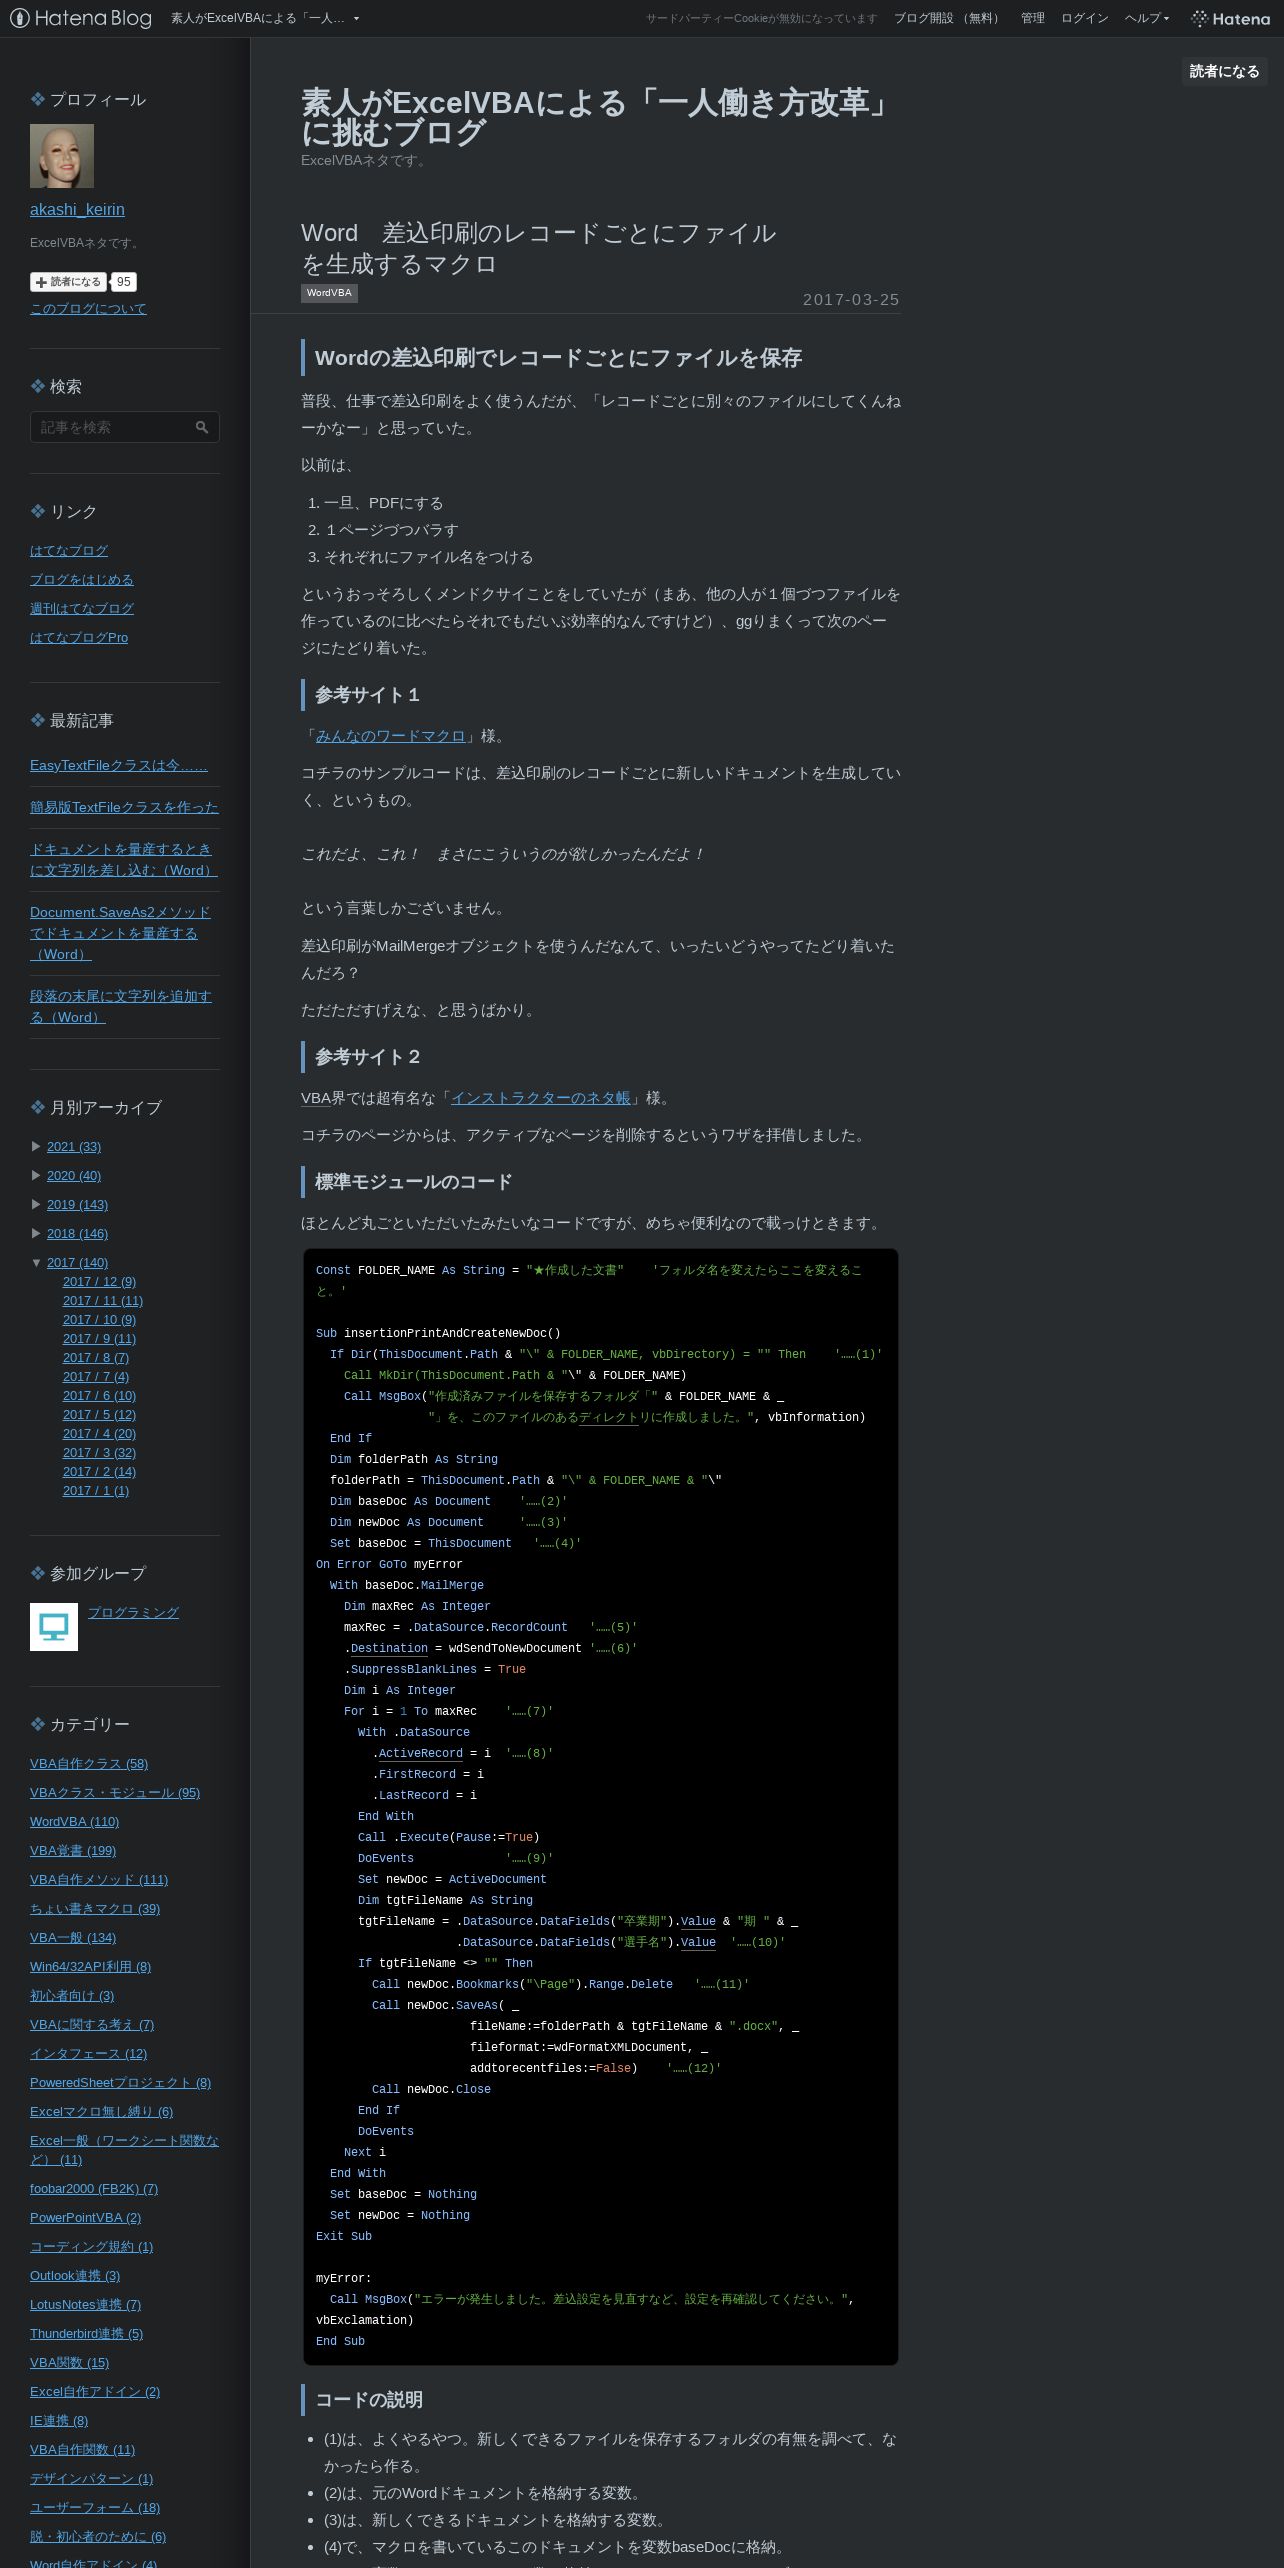Click the プログラミング group monitor icon

pos(54,1627)
